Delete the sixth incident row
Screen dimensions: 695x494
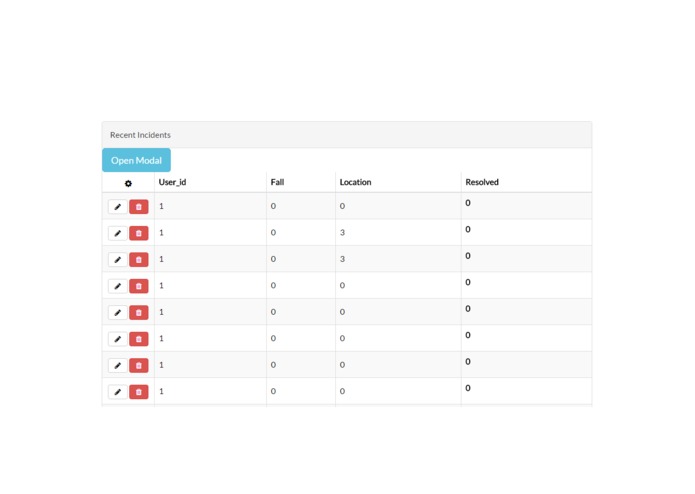point(139,339)
